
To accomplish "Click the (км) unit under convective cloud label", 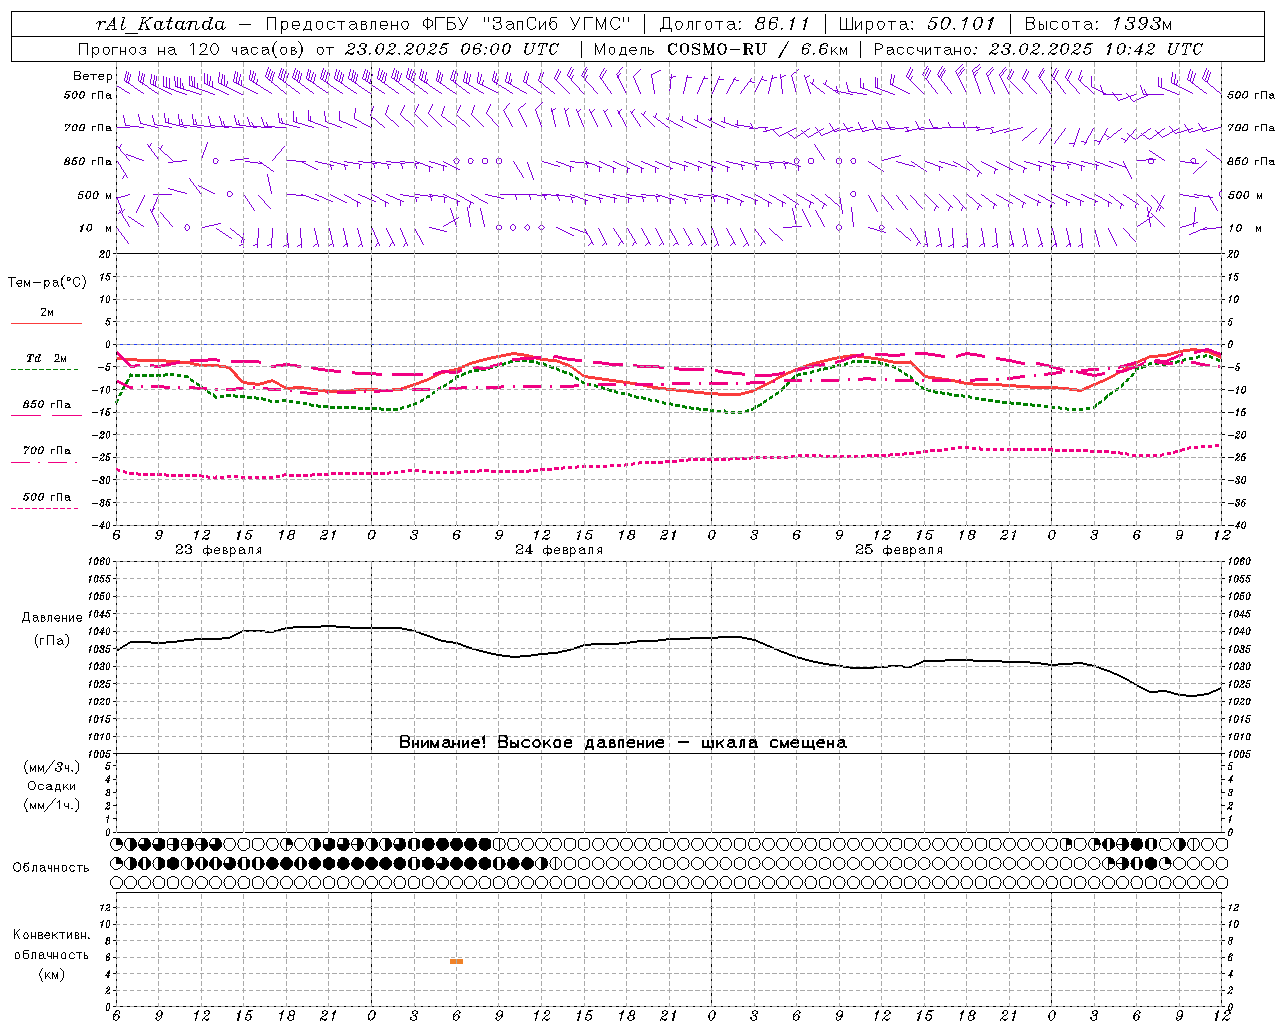I will point(51,974).
